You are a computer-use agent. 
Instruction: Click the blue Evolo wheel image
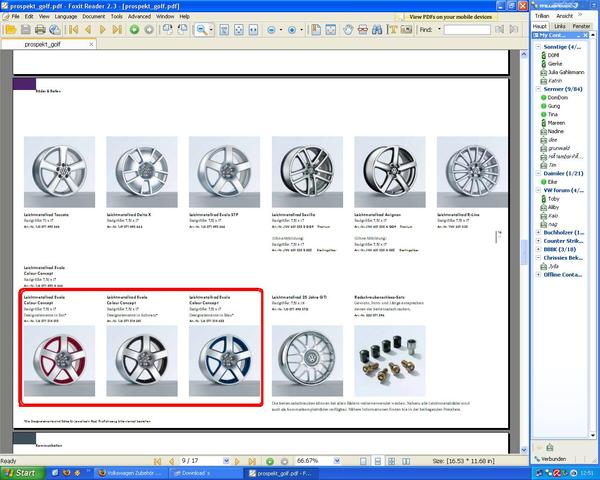[224, 361]
